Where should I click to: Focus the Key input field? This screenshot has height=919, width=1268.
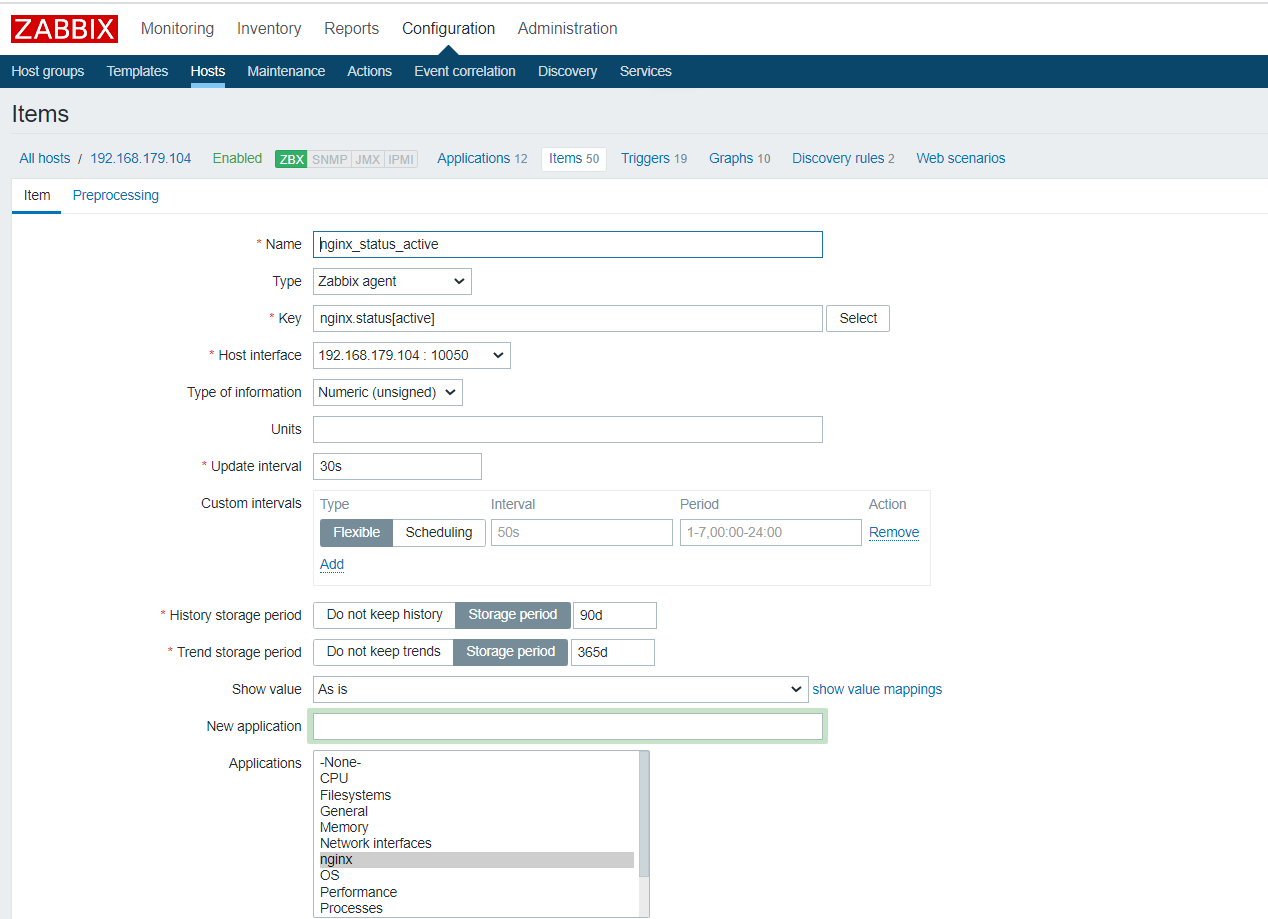click(x=568, y=318)
